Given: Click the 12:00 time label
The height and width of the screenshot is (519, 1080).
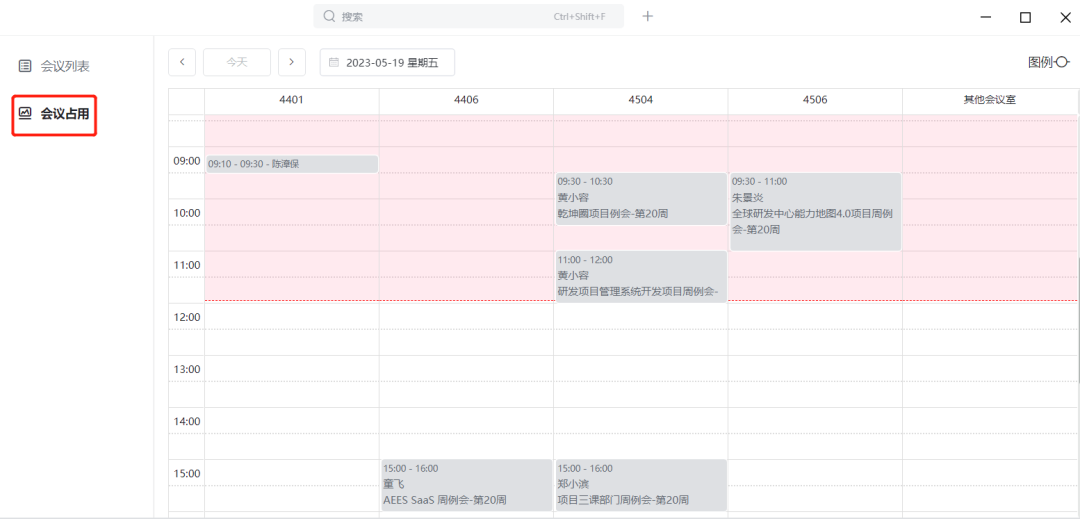Looking at the screenshot, I should tap(187, 317).
